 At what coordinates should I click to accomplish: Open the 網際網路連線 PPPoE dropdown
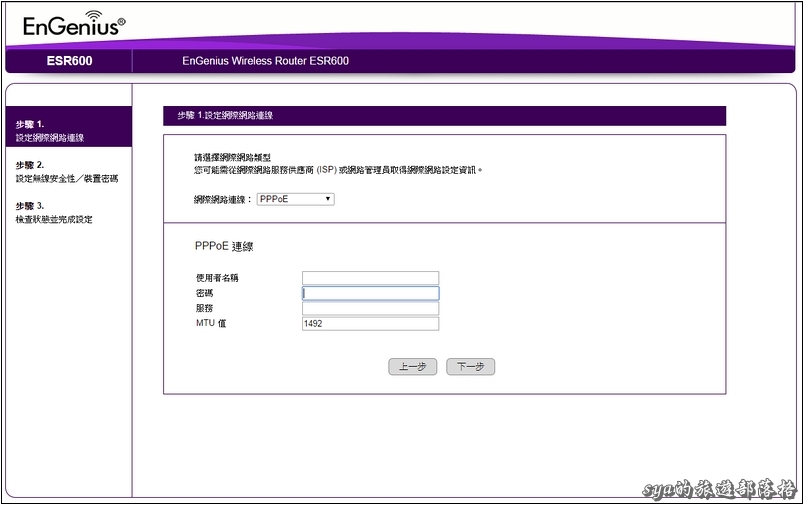pyautogui.click(x=295, y=199)
